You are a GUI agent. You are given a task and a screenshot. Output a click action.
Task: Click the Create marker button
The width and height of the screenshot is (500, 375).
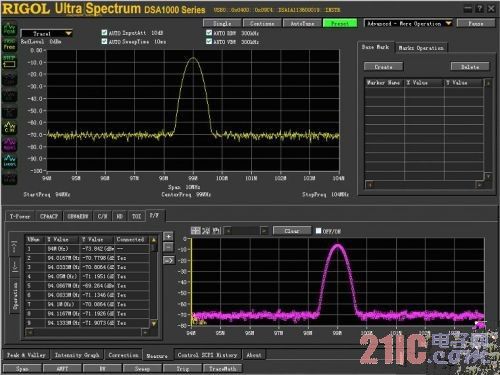(x=383, y=67)
